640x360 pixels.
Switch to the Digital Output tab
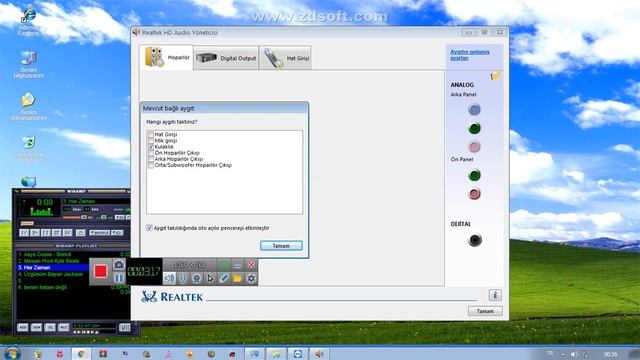226,58
